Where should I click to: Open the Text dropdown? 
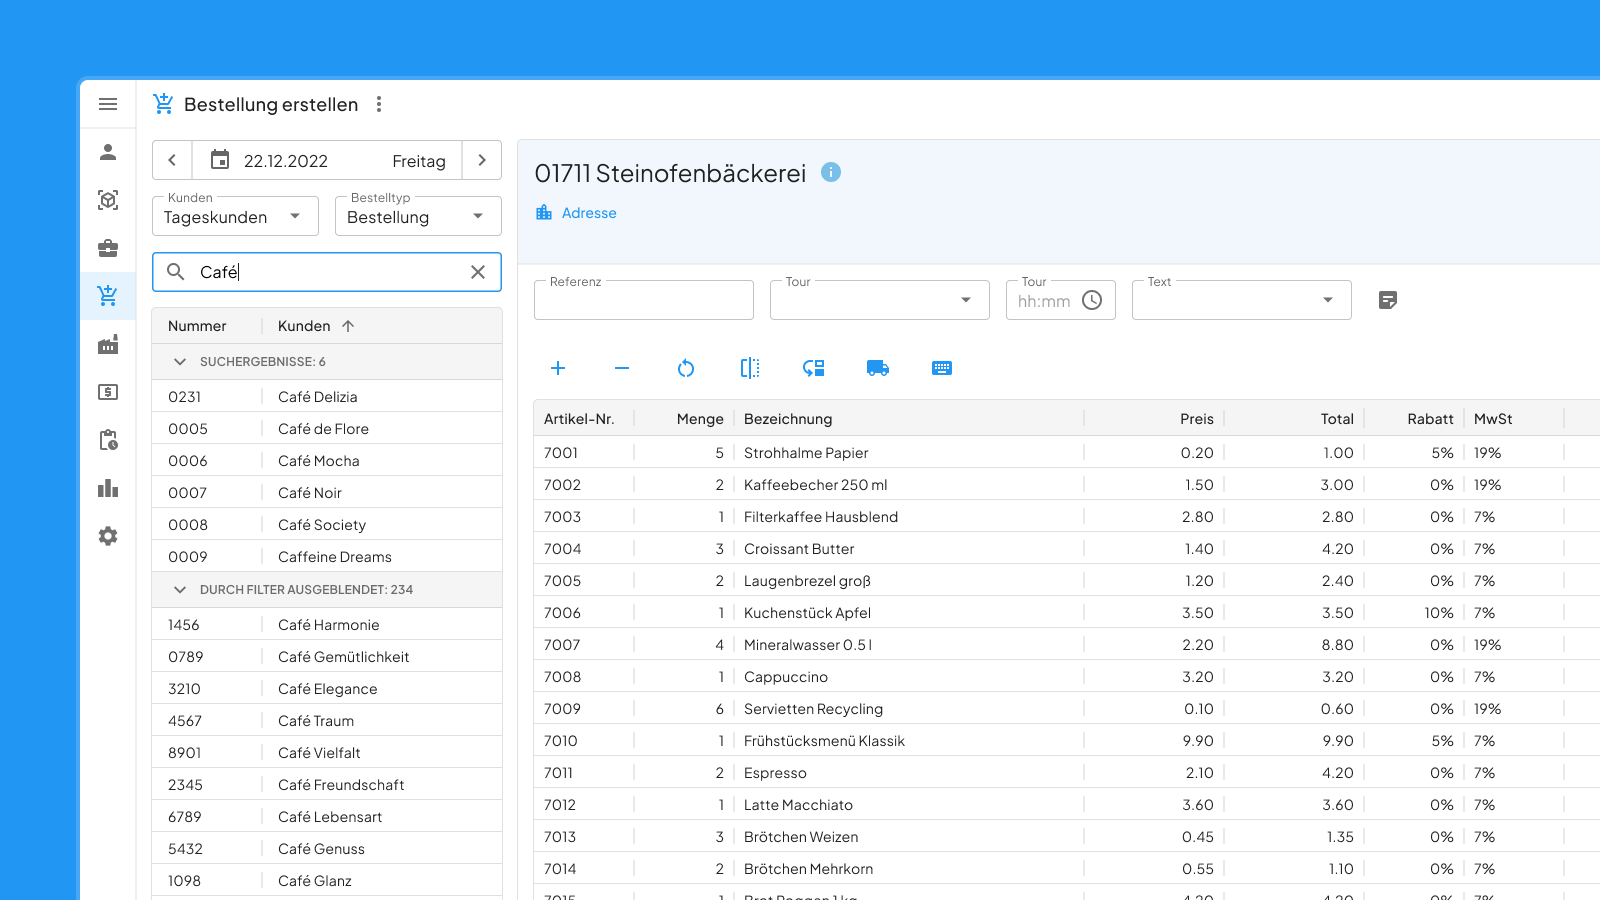(1242, 300)
